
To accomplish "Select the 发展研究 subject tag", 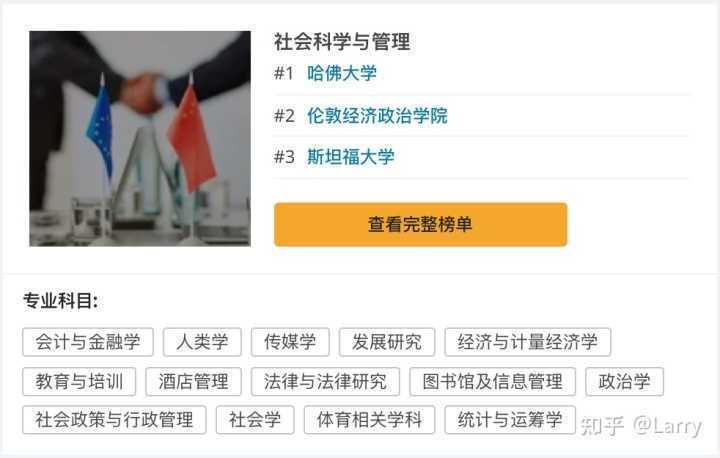I will (x=387, y=342).
